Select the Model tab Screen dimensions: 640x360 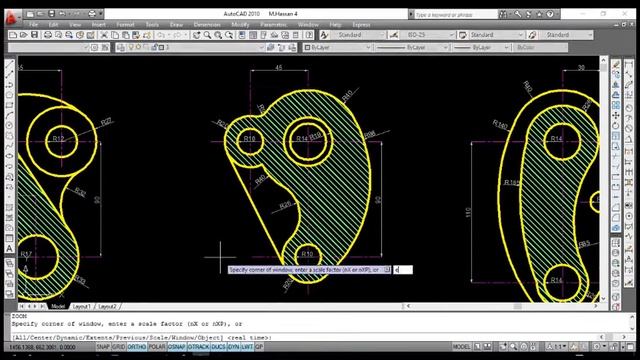[x=58, y=306]
